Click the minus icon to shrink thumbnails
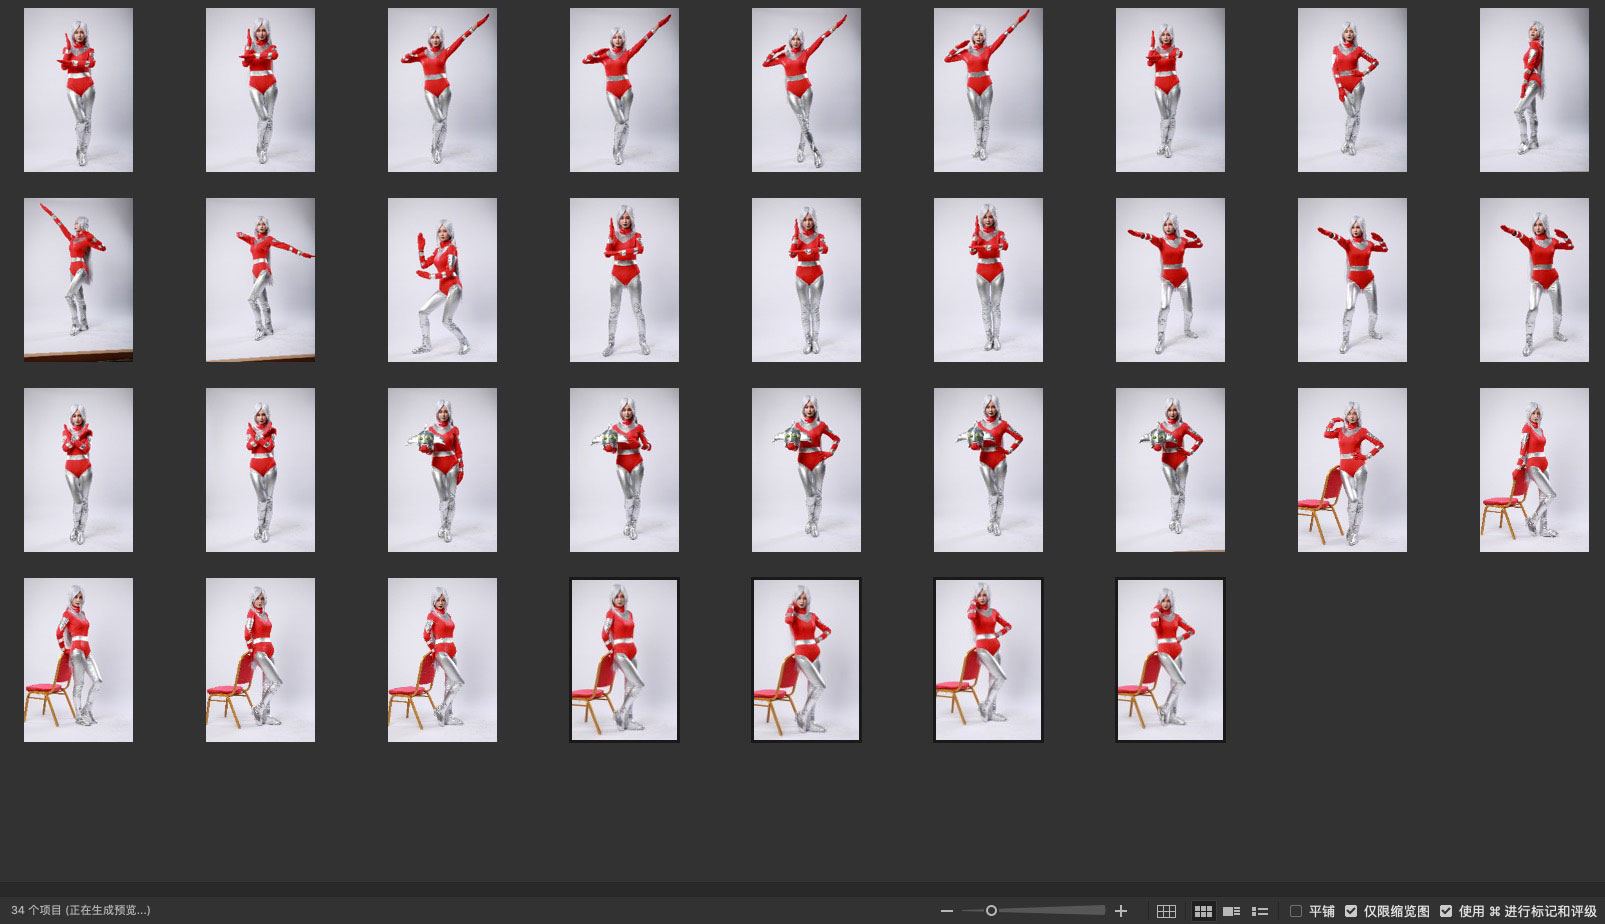The width and height of the screenshot is (1605, 924). tap(946, 911)
